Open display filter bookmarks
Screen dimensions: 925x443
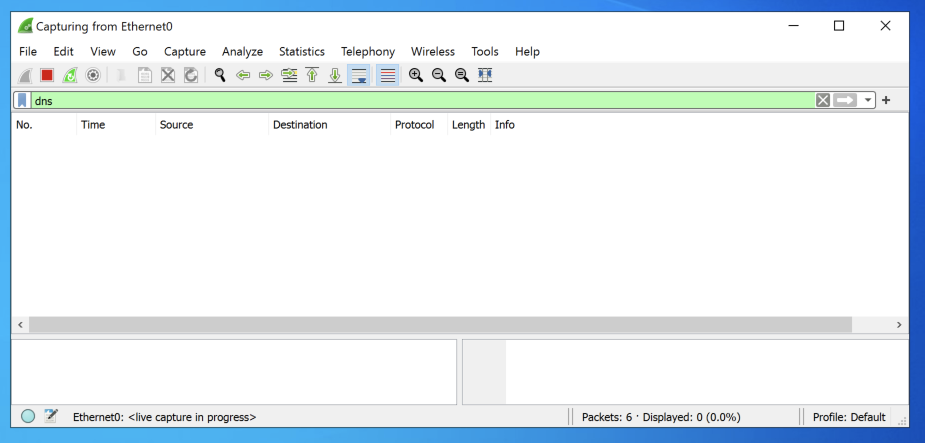pyautogui.click(x=22, y=100)
